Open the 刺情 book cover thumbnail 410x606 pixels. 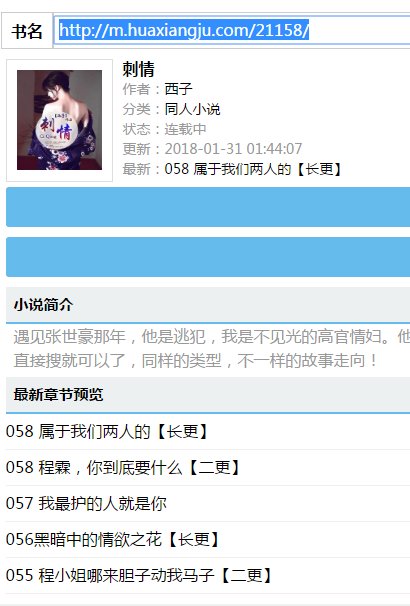(x=60, y=120)
